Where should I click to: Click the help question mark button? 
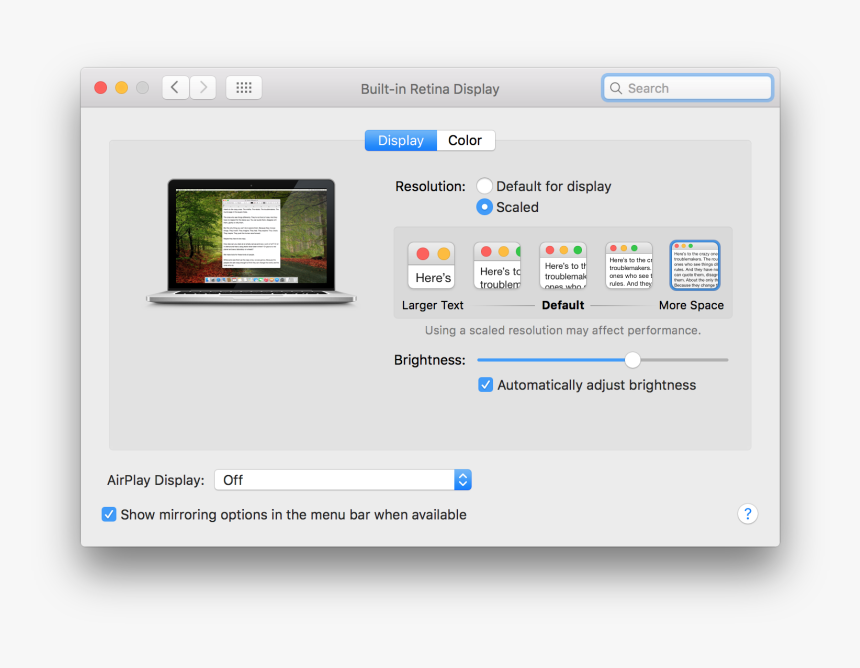(x=747, y=514)
